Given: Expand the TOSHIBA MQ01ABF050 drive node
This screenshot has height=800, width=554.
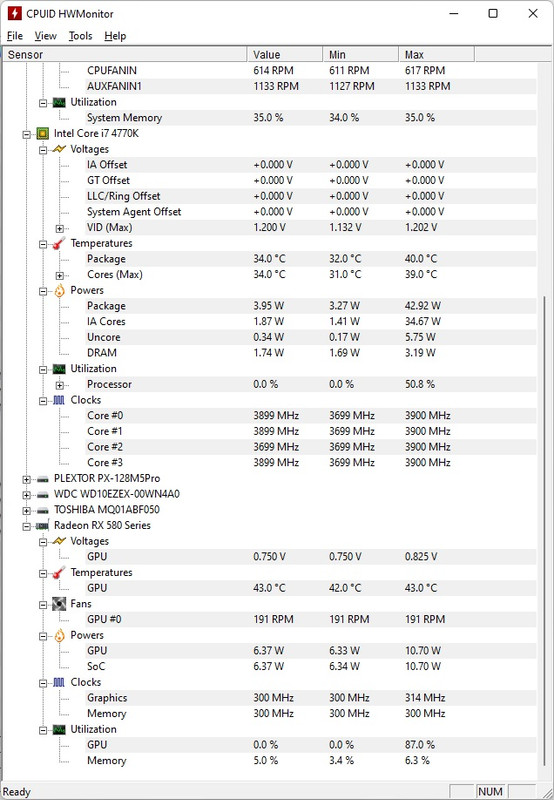Looking at the screenshot, I should coord(27,510).
